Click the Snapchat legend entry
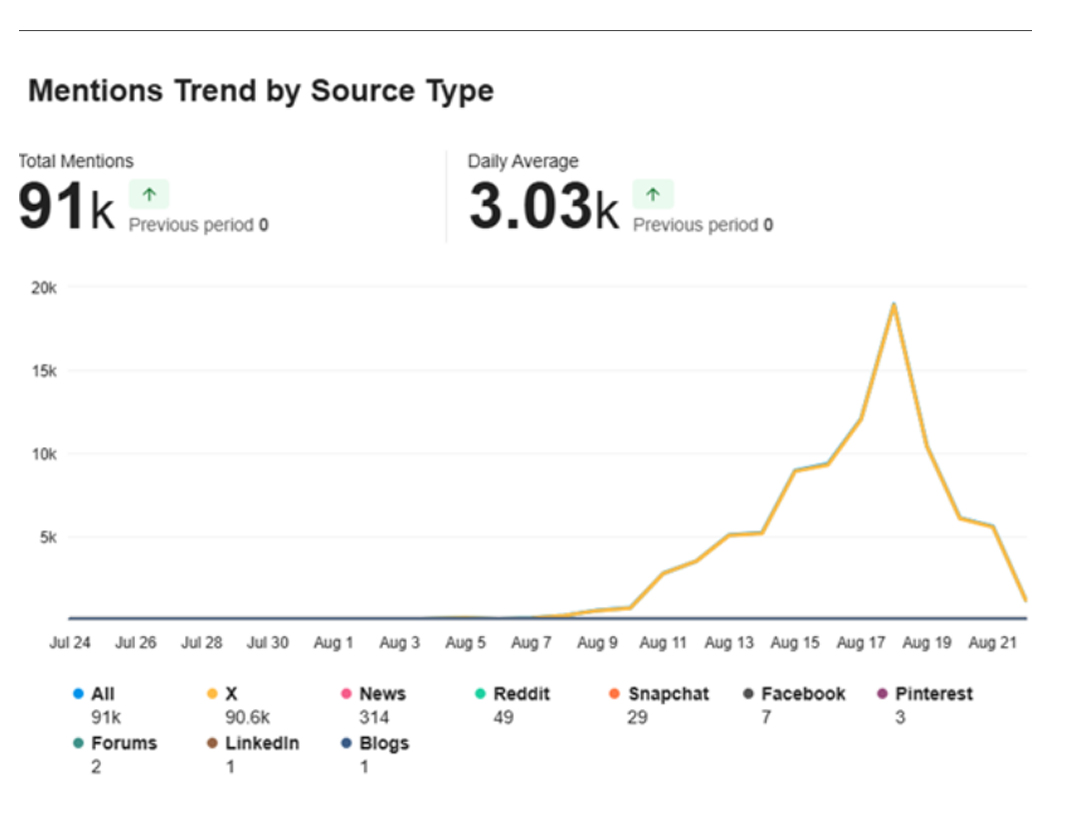This screenshot has height=830, width=1072. [x=668, y=694]
